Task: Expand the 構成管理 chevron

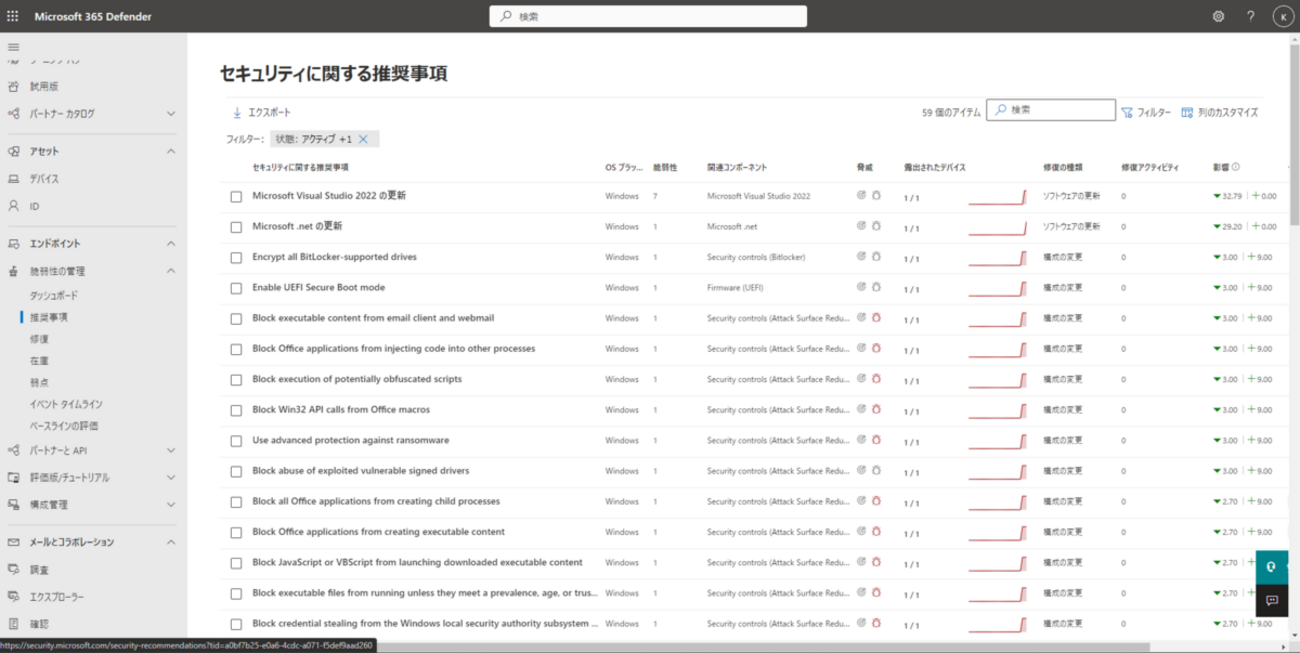Action: click(171, 505)
